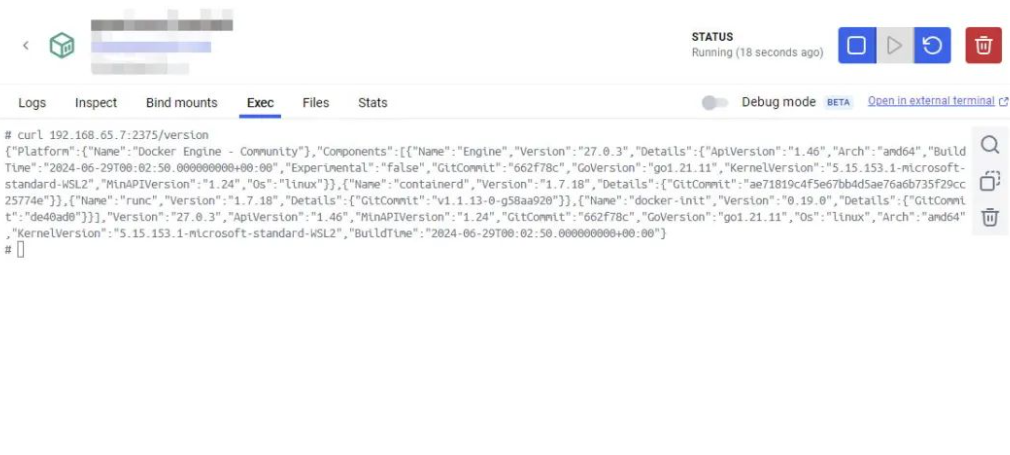Copy terminal output with the copy icon
Screen dimensions: 1010x455
[989, 181]
